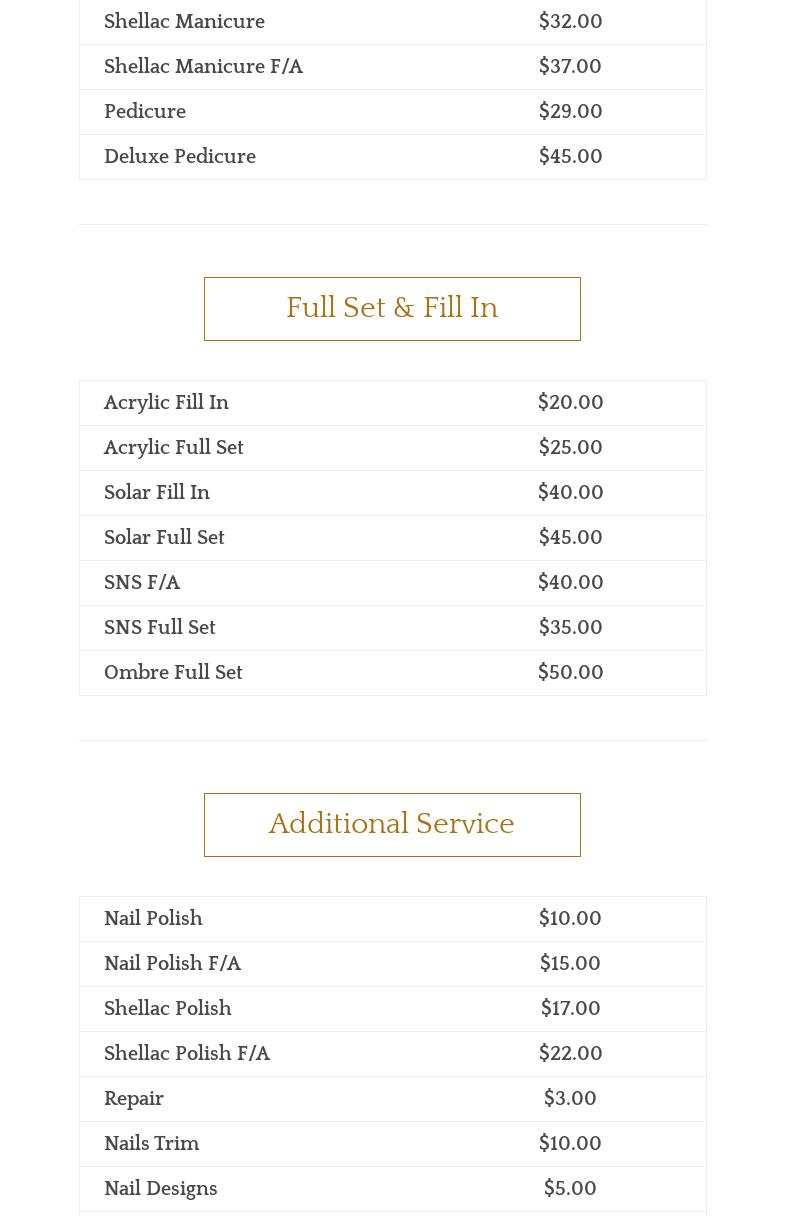
Task: Click the Shellac Manicure F/A service name
Action: pyautogui.click(x=203, y=67)
